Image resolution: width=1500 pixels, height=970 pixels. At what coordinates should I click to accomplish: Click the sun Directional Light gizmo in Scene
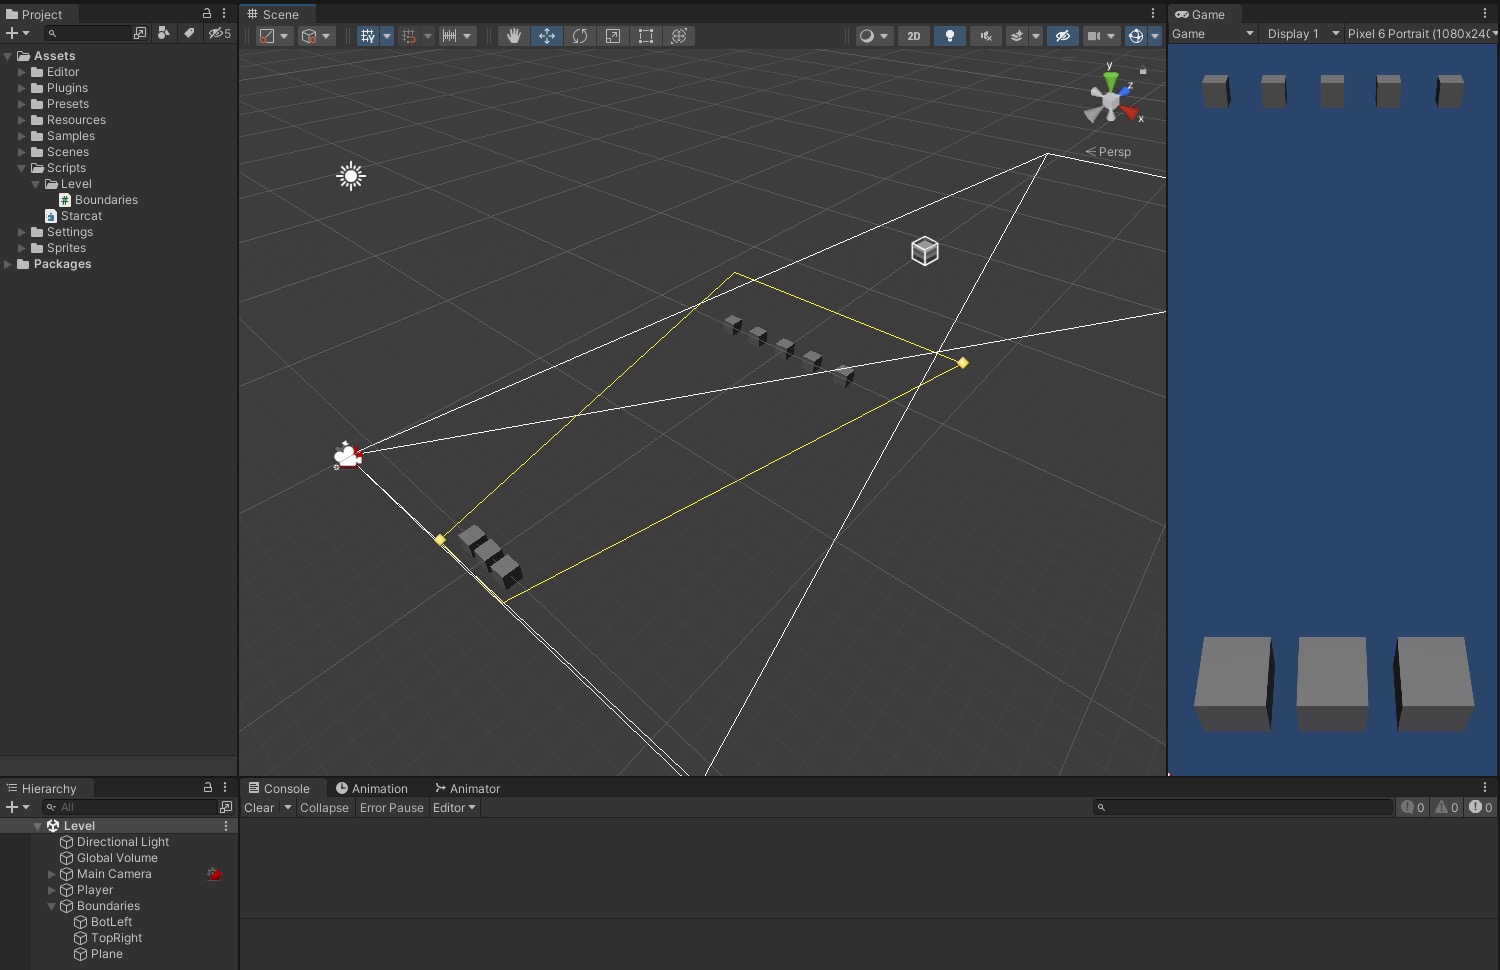point(351,176)
